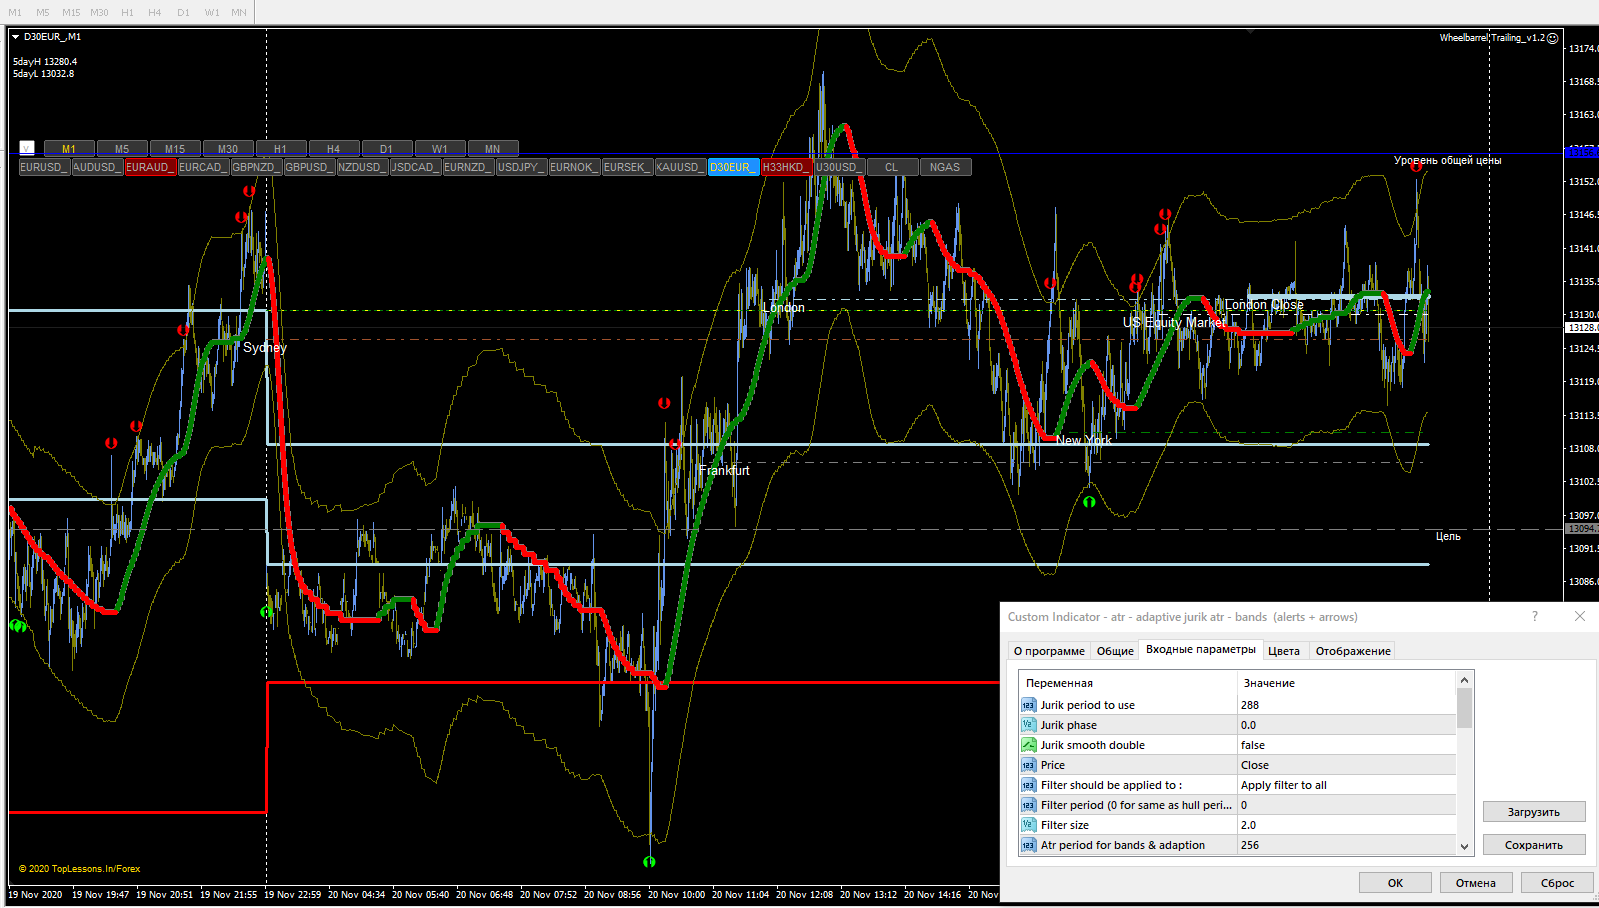1599x908 pixels.
Task: Click the Atr period for bands icon
Action: point(1028,845)
